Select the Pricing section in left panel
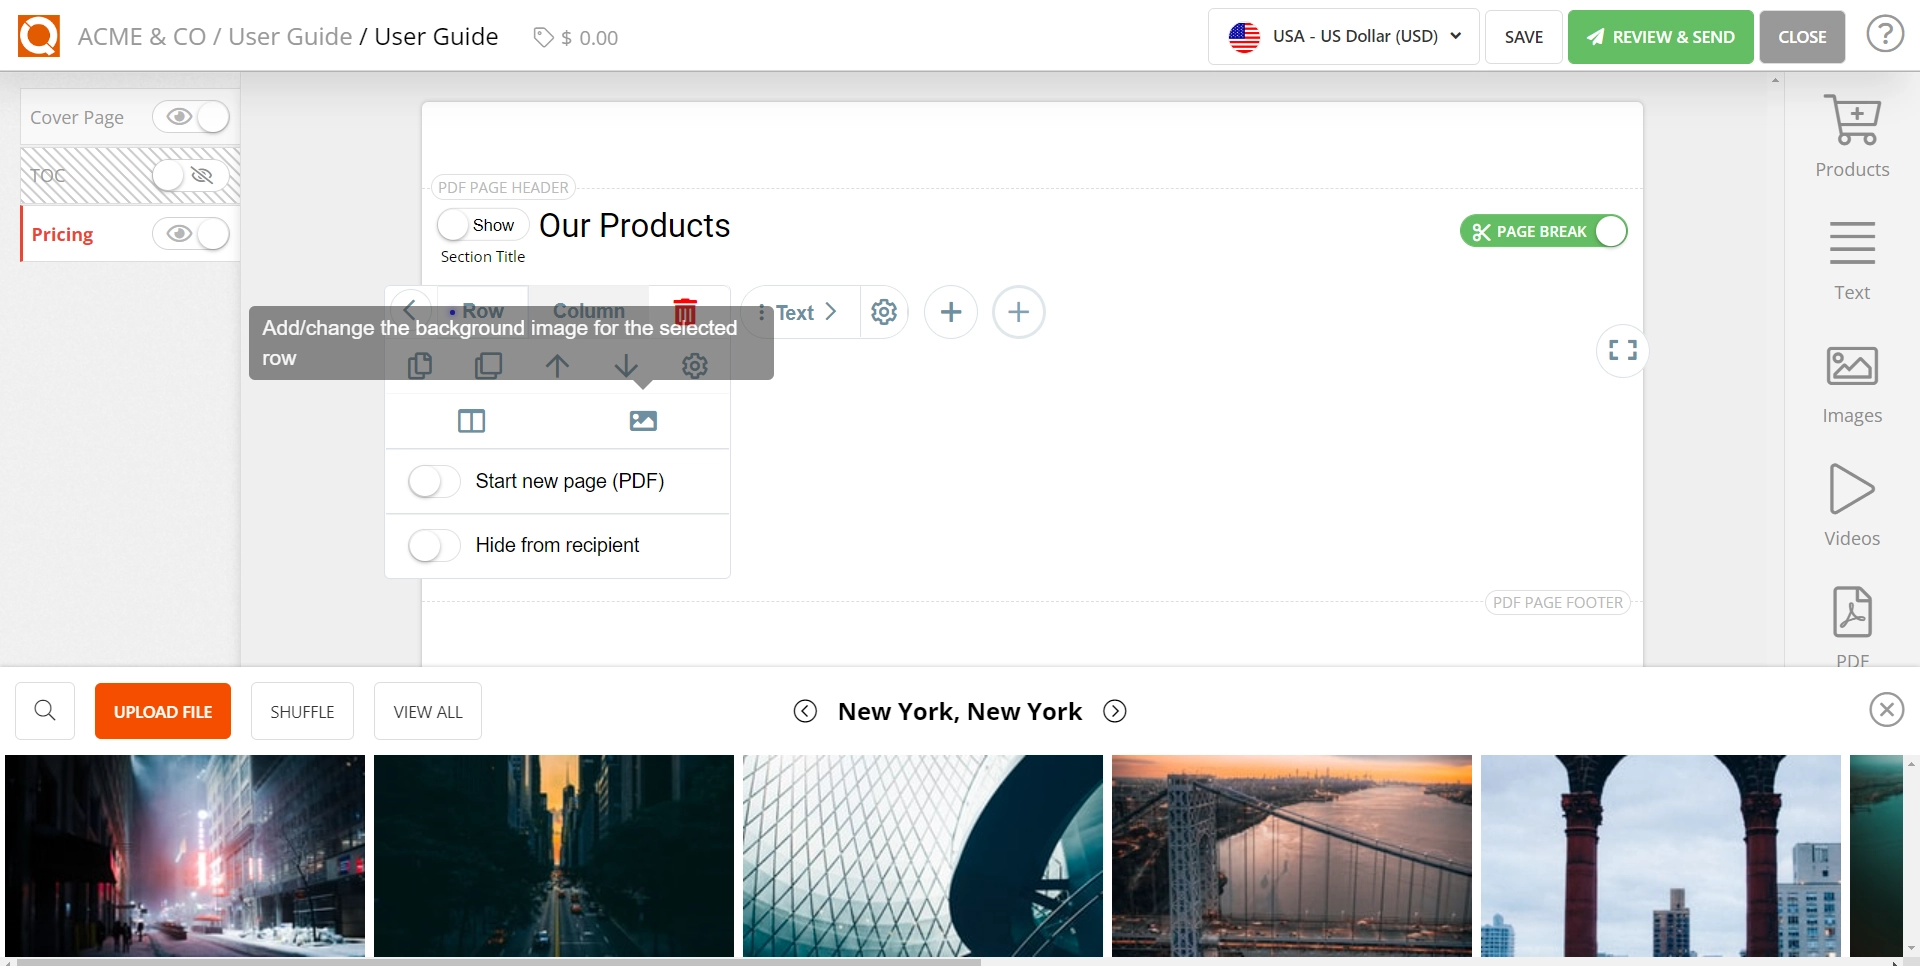Image resolution: width=1920 pixels, height=966 pixels. (x=62, y=234)
